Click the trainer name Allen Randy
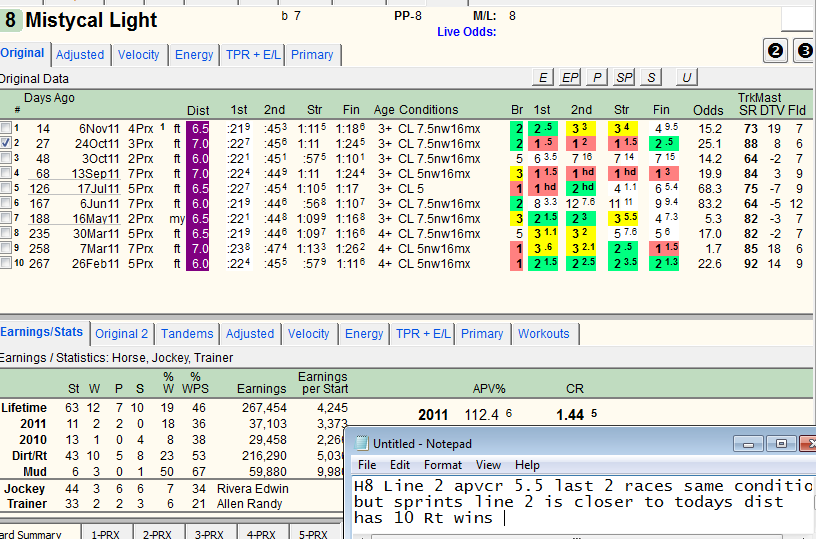 [x=250, y=504]
